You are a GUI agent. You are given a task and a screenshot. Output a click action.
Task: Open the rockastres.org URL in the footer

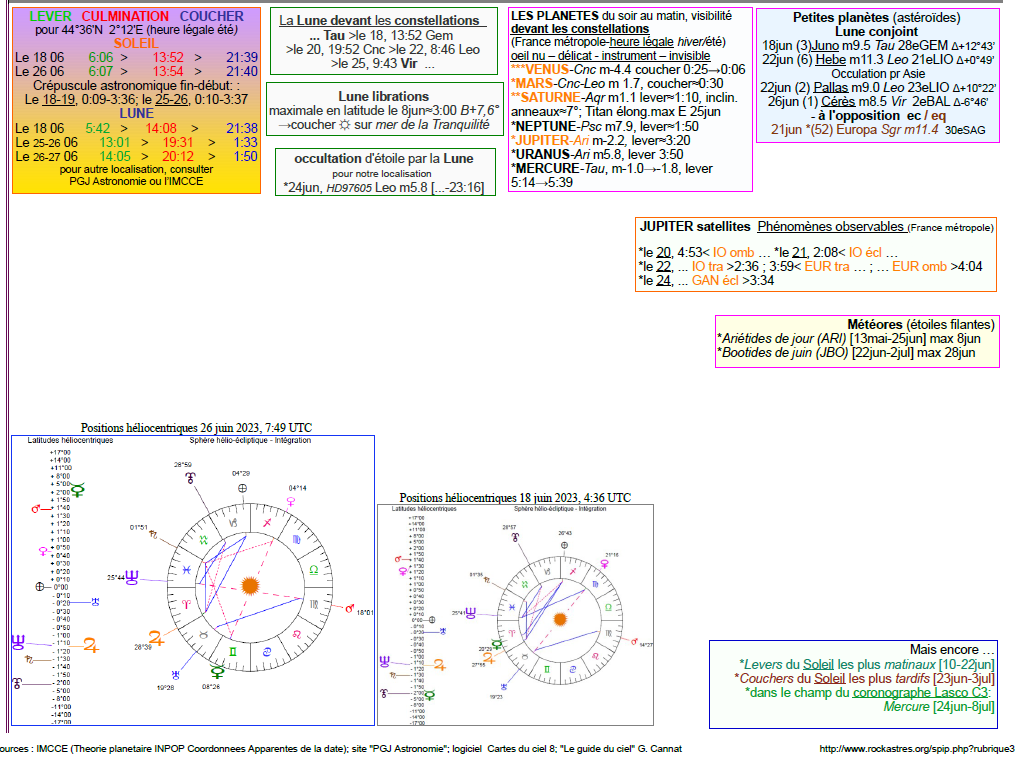click(917, 748)
